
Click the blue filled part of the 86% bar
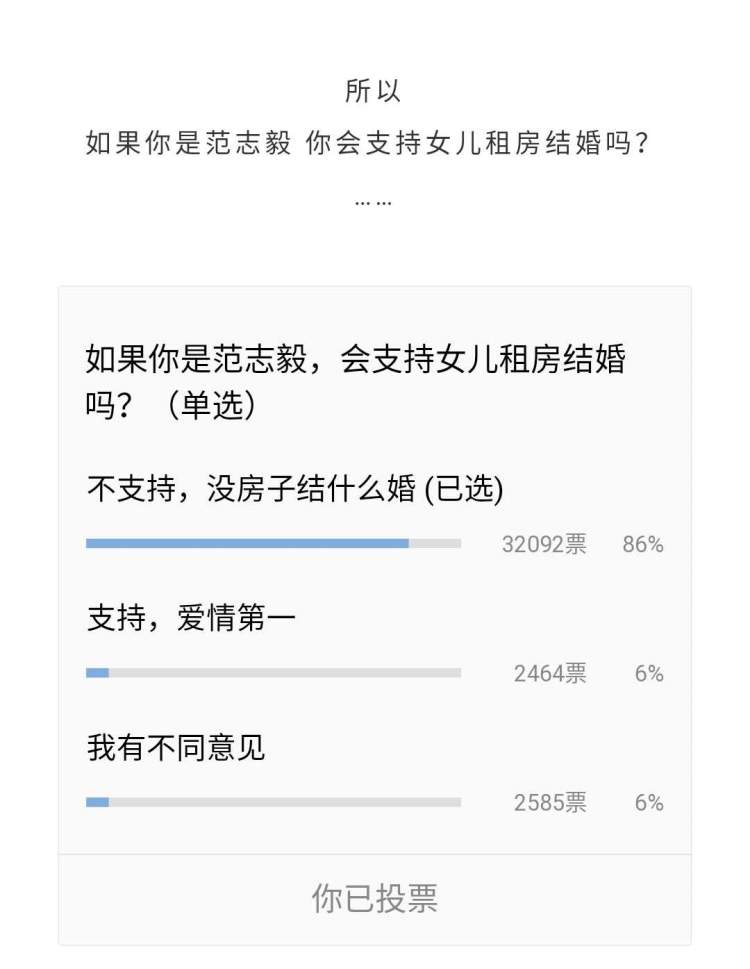click(x=247, y=544)
